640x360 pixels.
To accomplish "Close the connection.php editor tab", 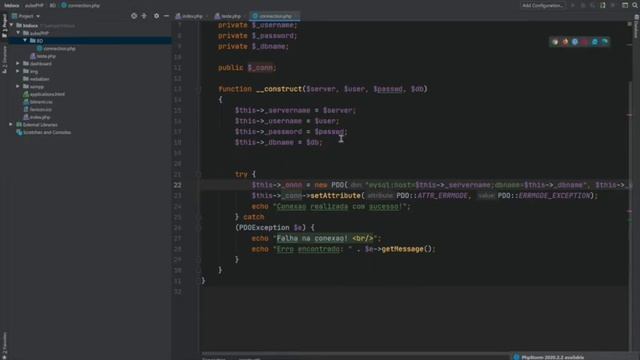I will (x=297, y=16).
